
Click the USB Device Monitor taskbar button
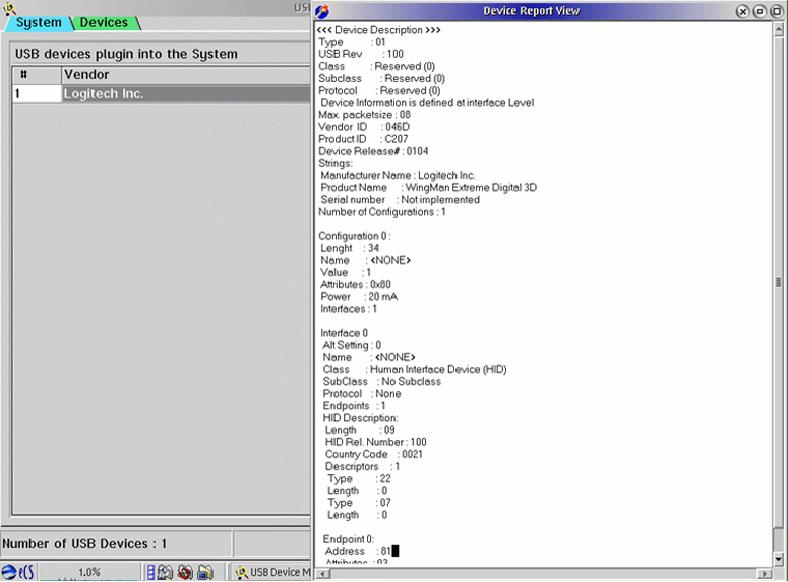click(271, 572)
